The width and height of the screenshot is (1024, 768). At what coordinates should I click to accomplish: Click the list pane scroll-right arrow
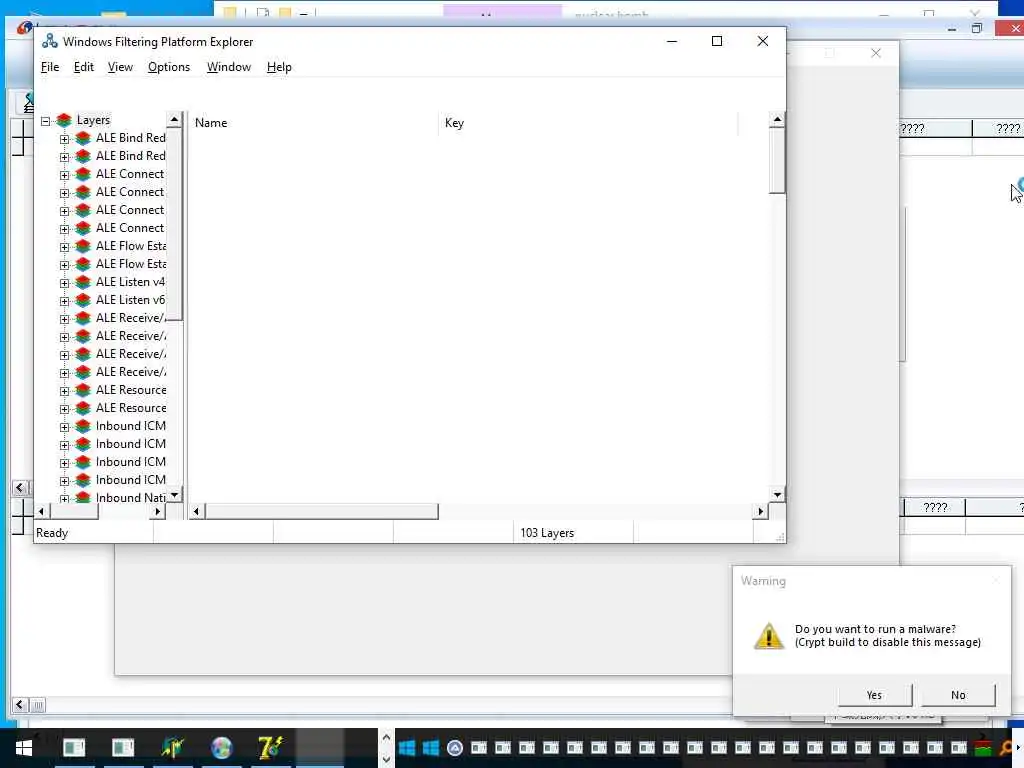[760, 512]
